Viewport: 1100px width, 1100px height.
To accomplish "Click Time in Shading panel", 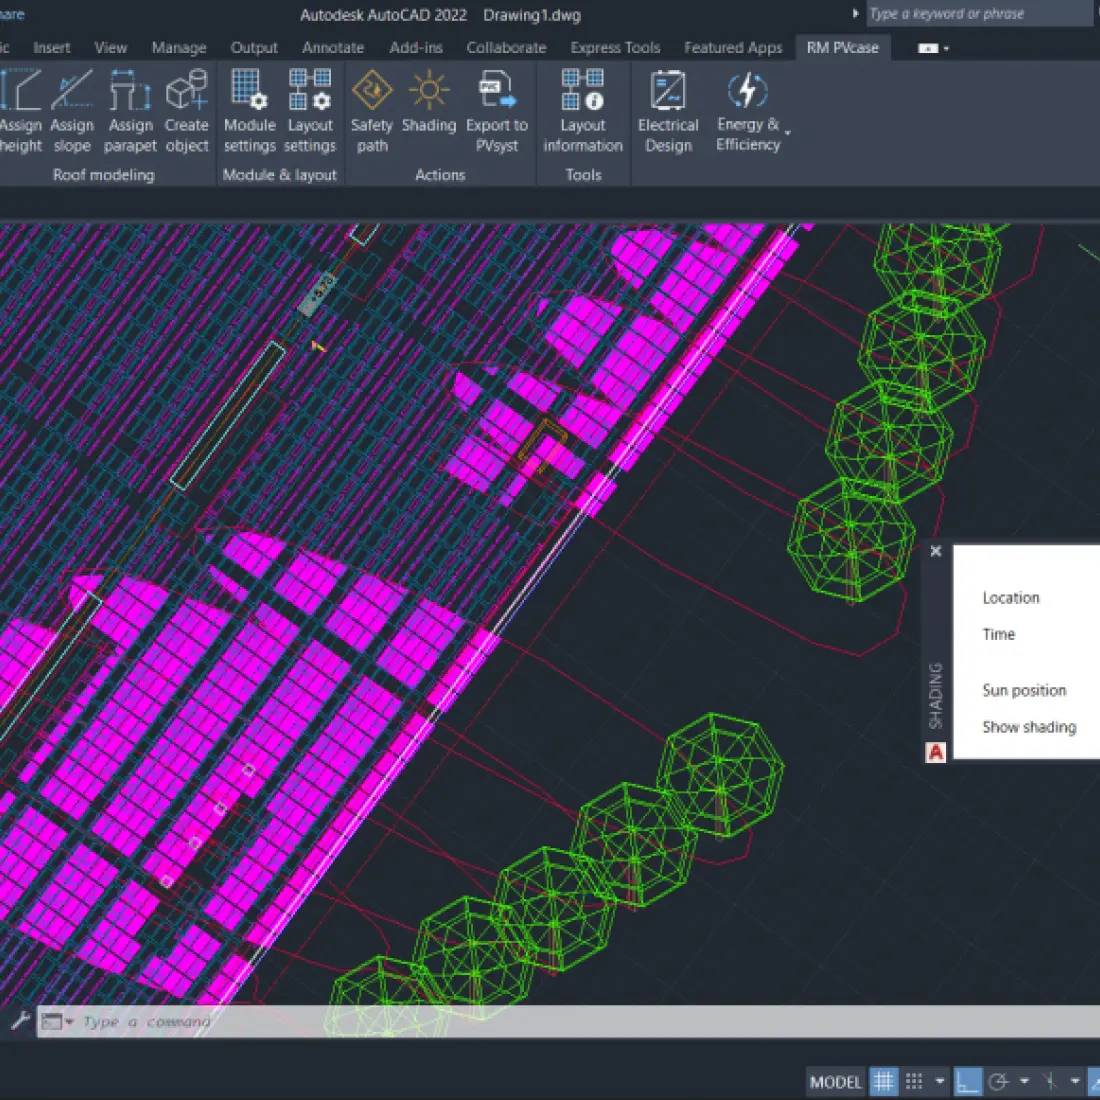I will click(998, 634).
